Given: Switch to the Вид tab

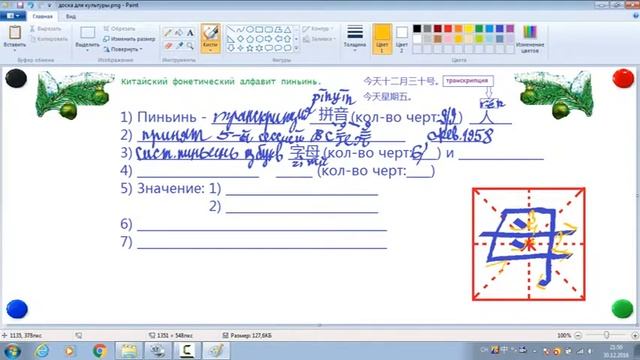Looking at the screenshot, I should pyautogui.click(x=71, y=17).
